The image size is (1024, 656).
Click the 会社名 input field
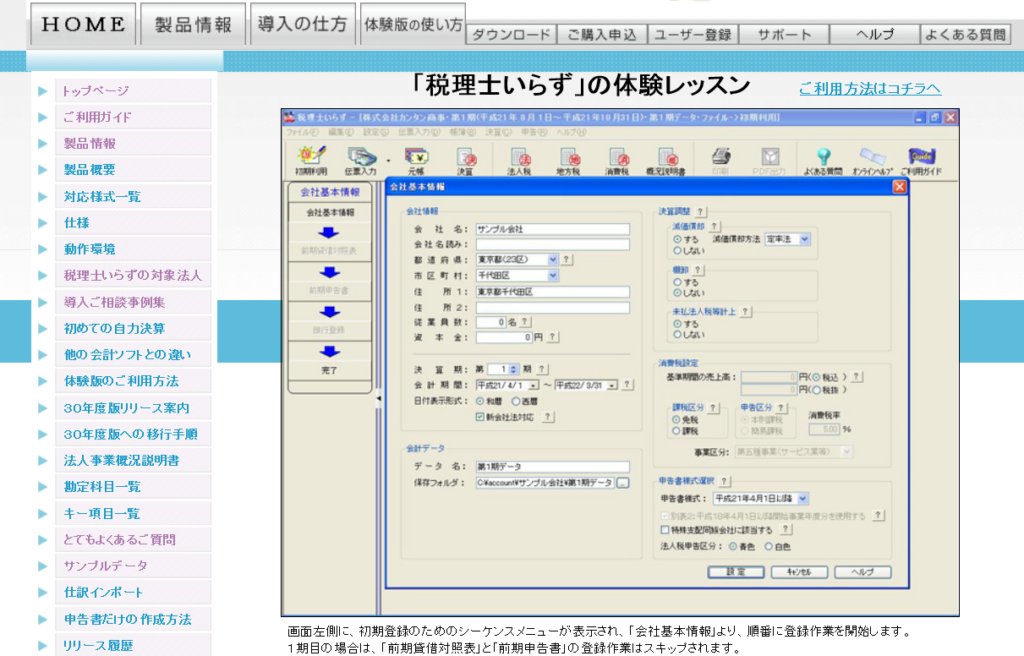pos(552,229)
